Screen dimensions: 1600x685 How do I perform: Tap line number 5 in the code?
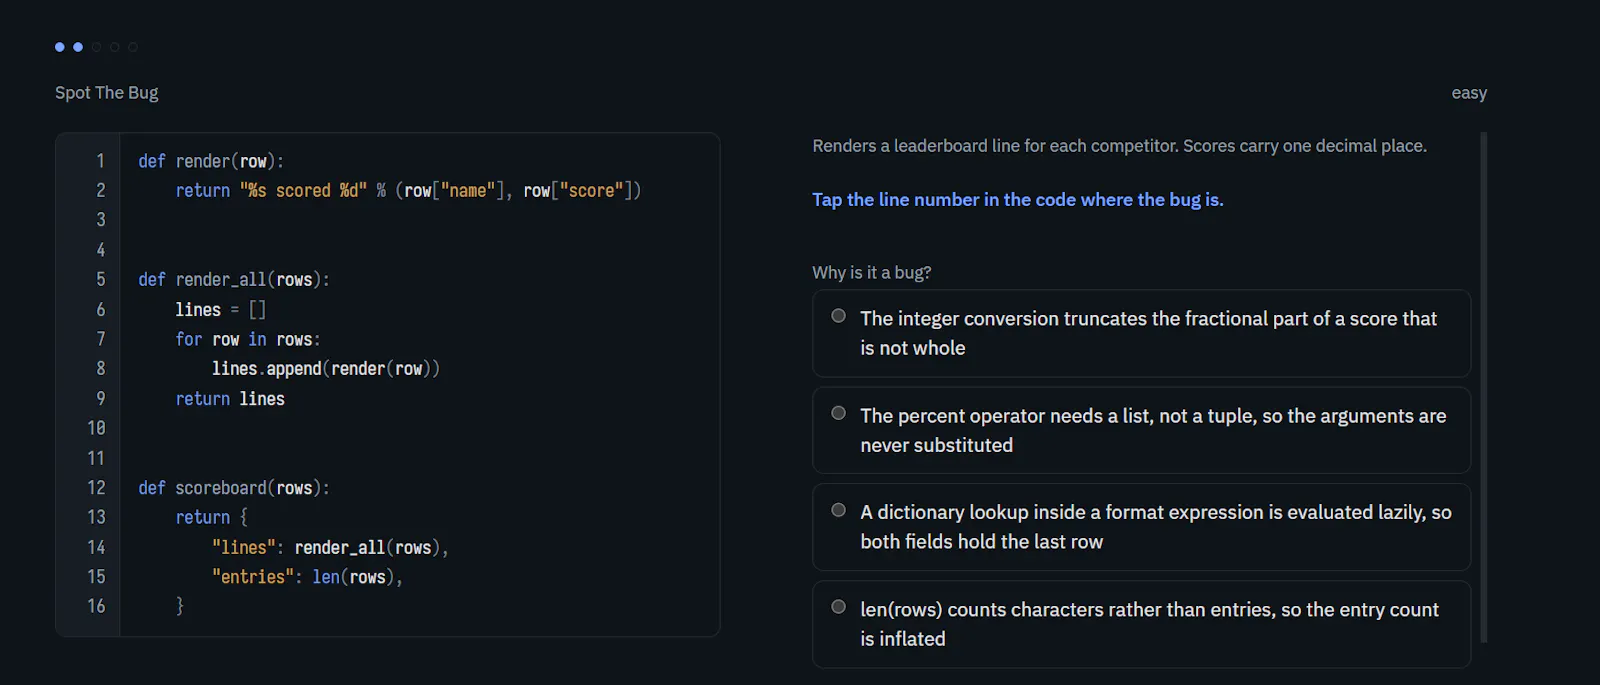coord(100,279)
